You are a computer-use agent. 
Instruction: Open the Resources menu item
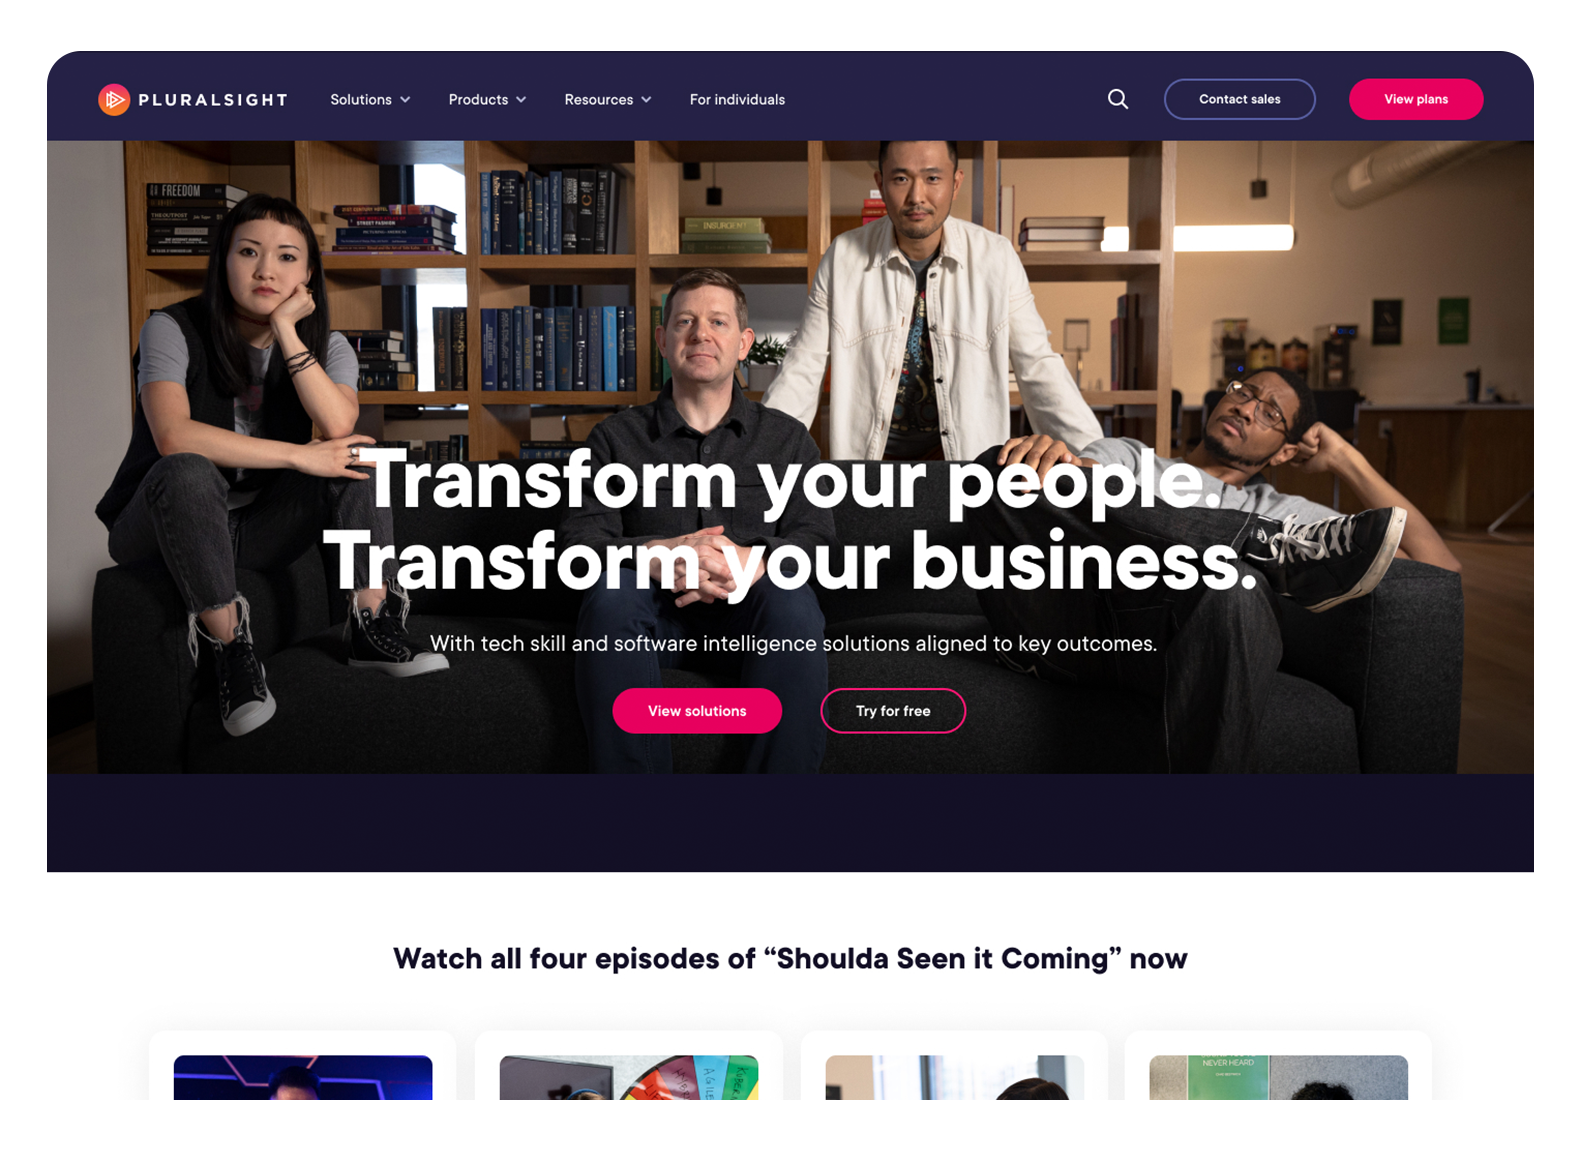pos(598,100)
